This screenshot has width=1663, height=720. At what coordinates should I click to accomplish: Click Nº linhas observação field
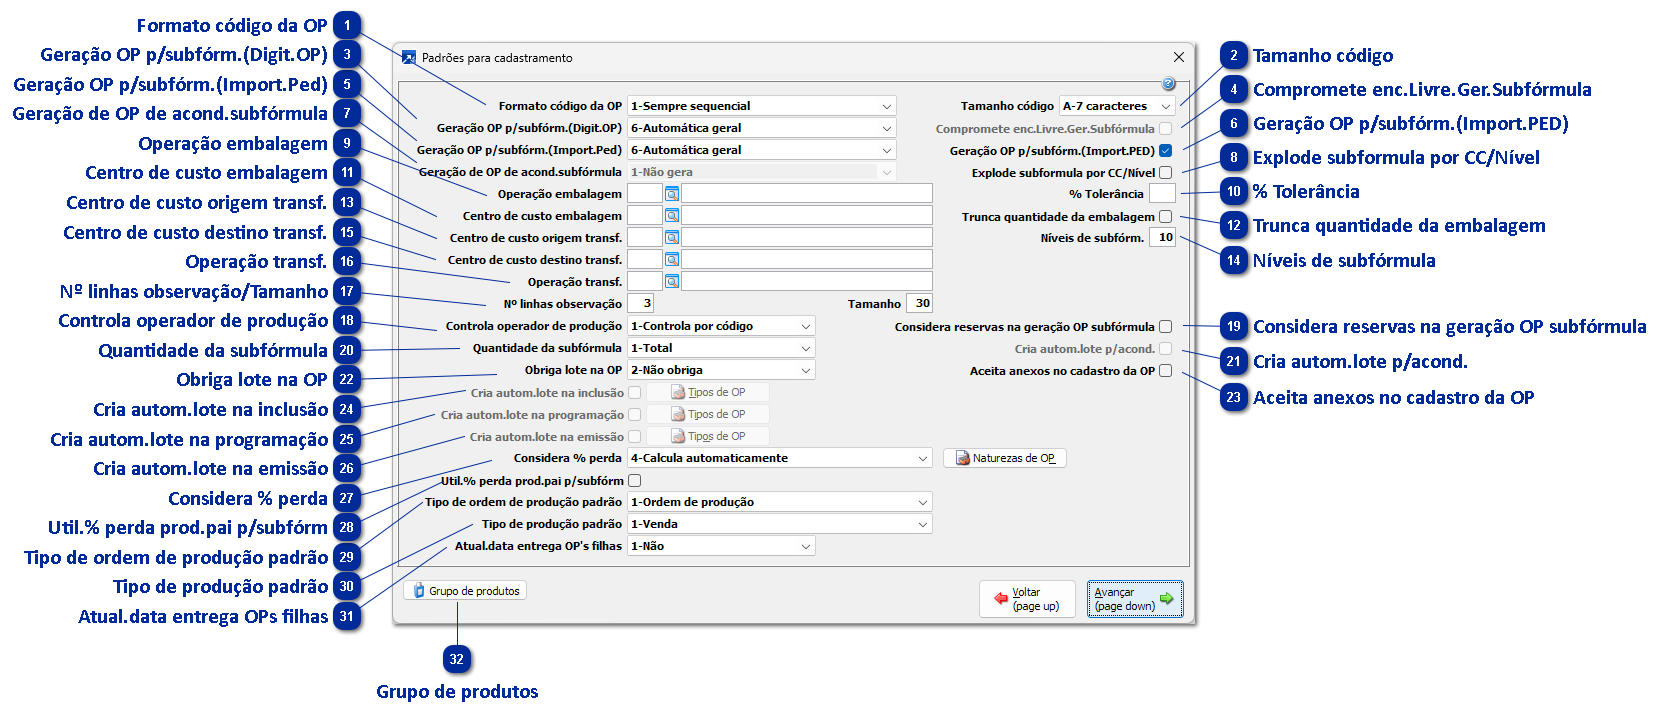[x=641, y=304]
